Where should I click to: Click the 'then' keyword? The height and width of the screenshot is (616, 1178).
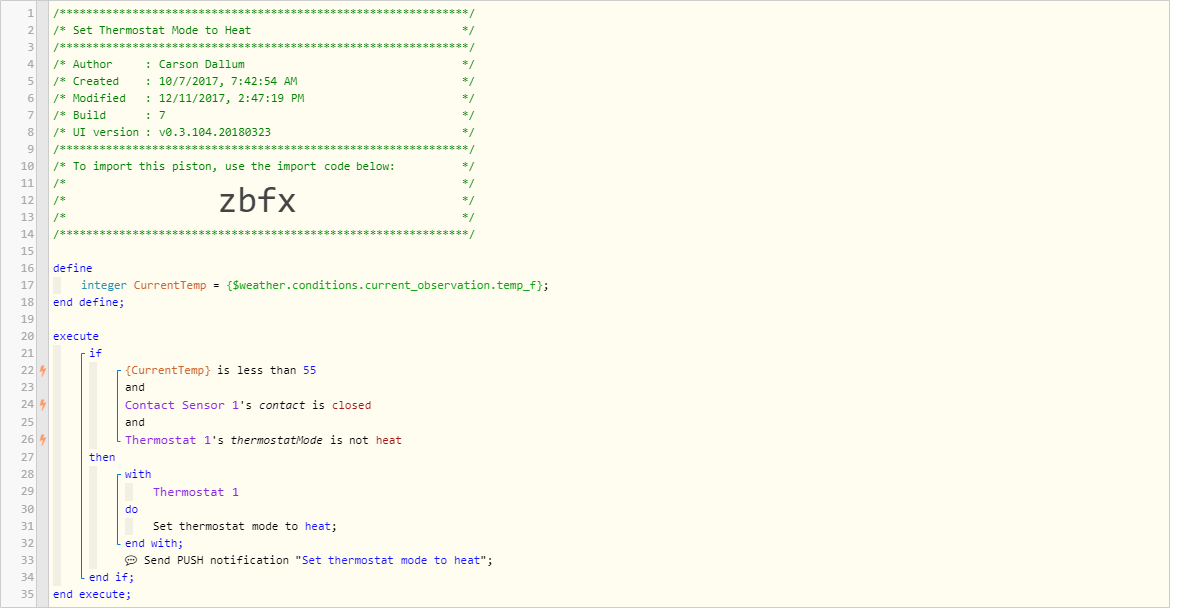[x=102, y=457]
